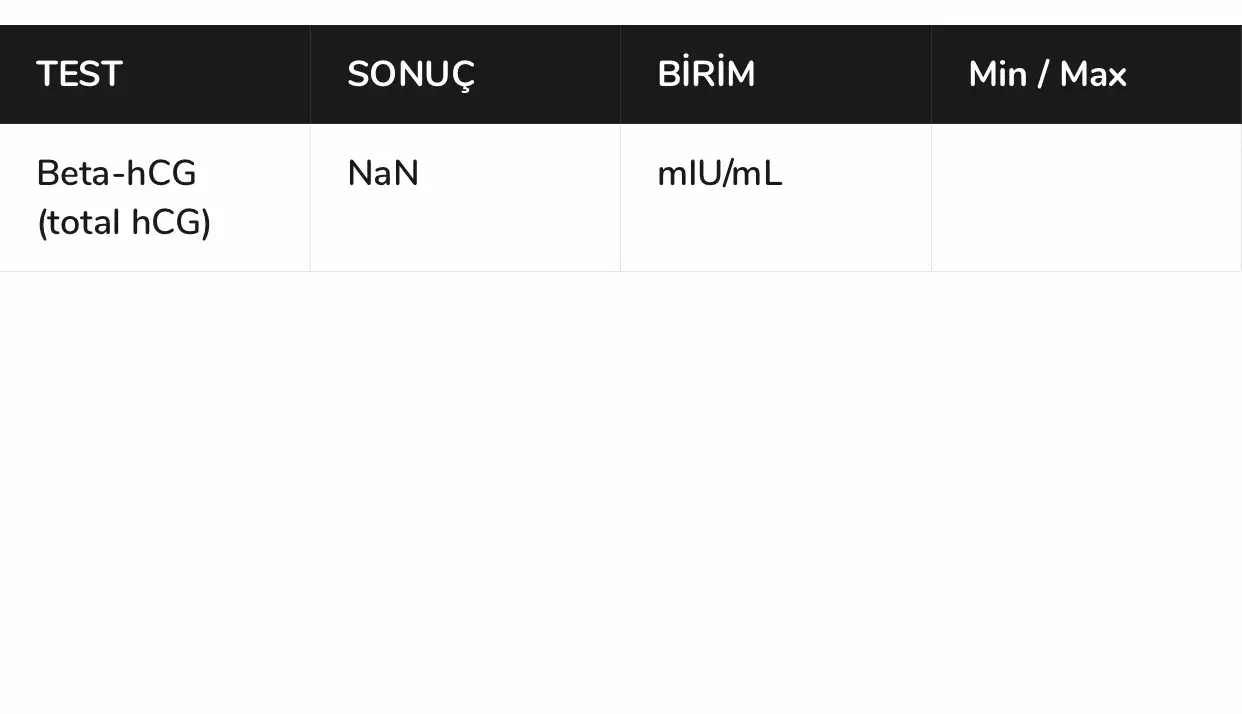Click the empty Min / Max cell
1242x714 pixels.
[x=1086, y=198]
